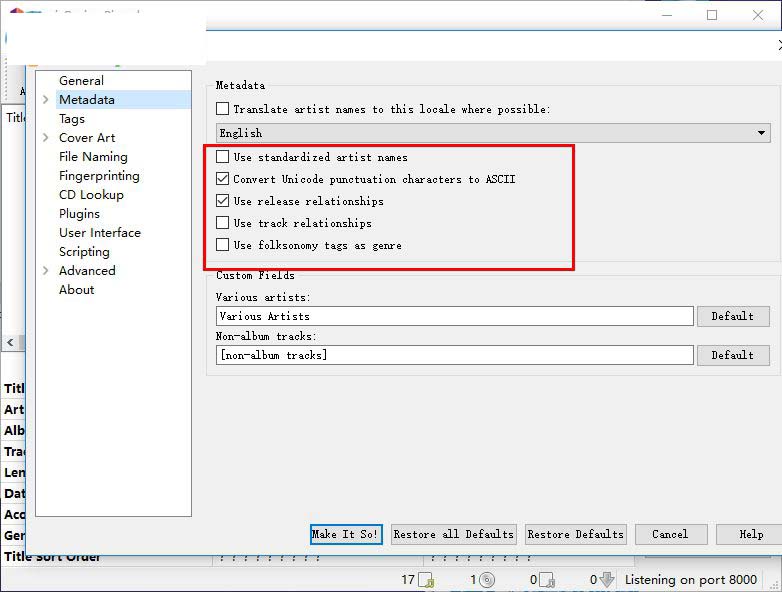782x592 pixels.
Task: Minimize the main Picard window
Action: 667,15
